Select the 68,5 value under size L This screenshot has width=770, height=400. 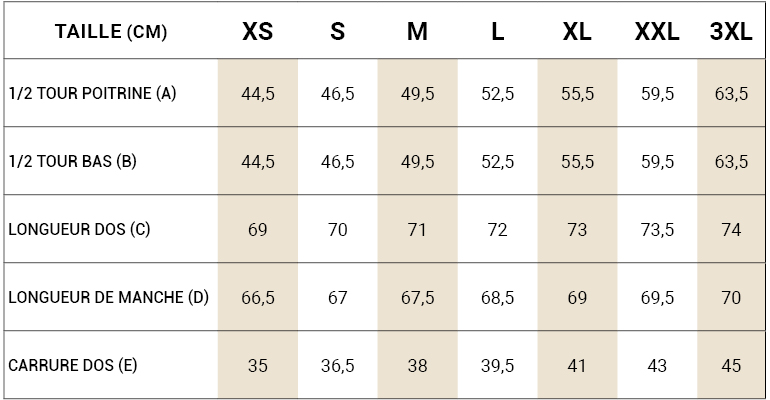coord(497,298)
